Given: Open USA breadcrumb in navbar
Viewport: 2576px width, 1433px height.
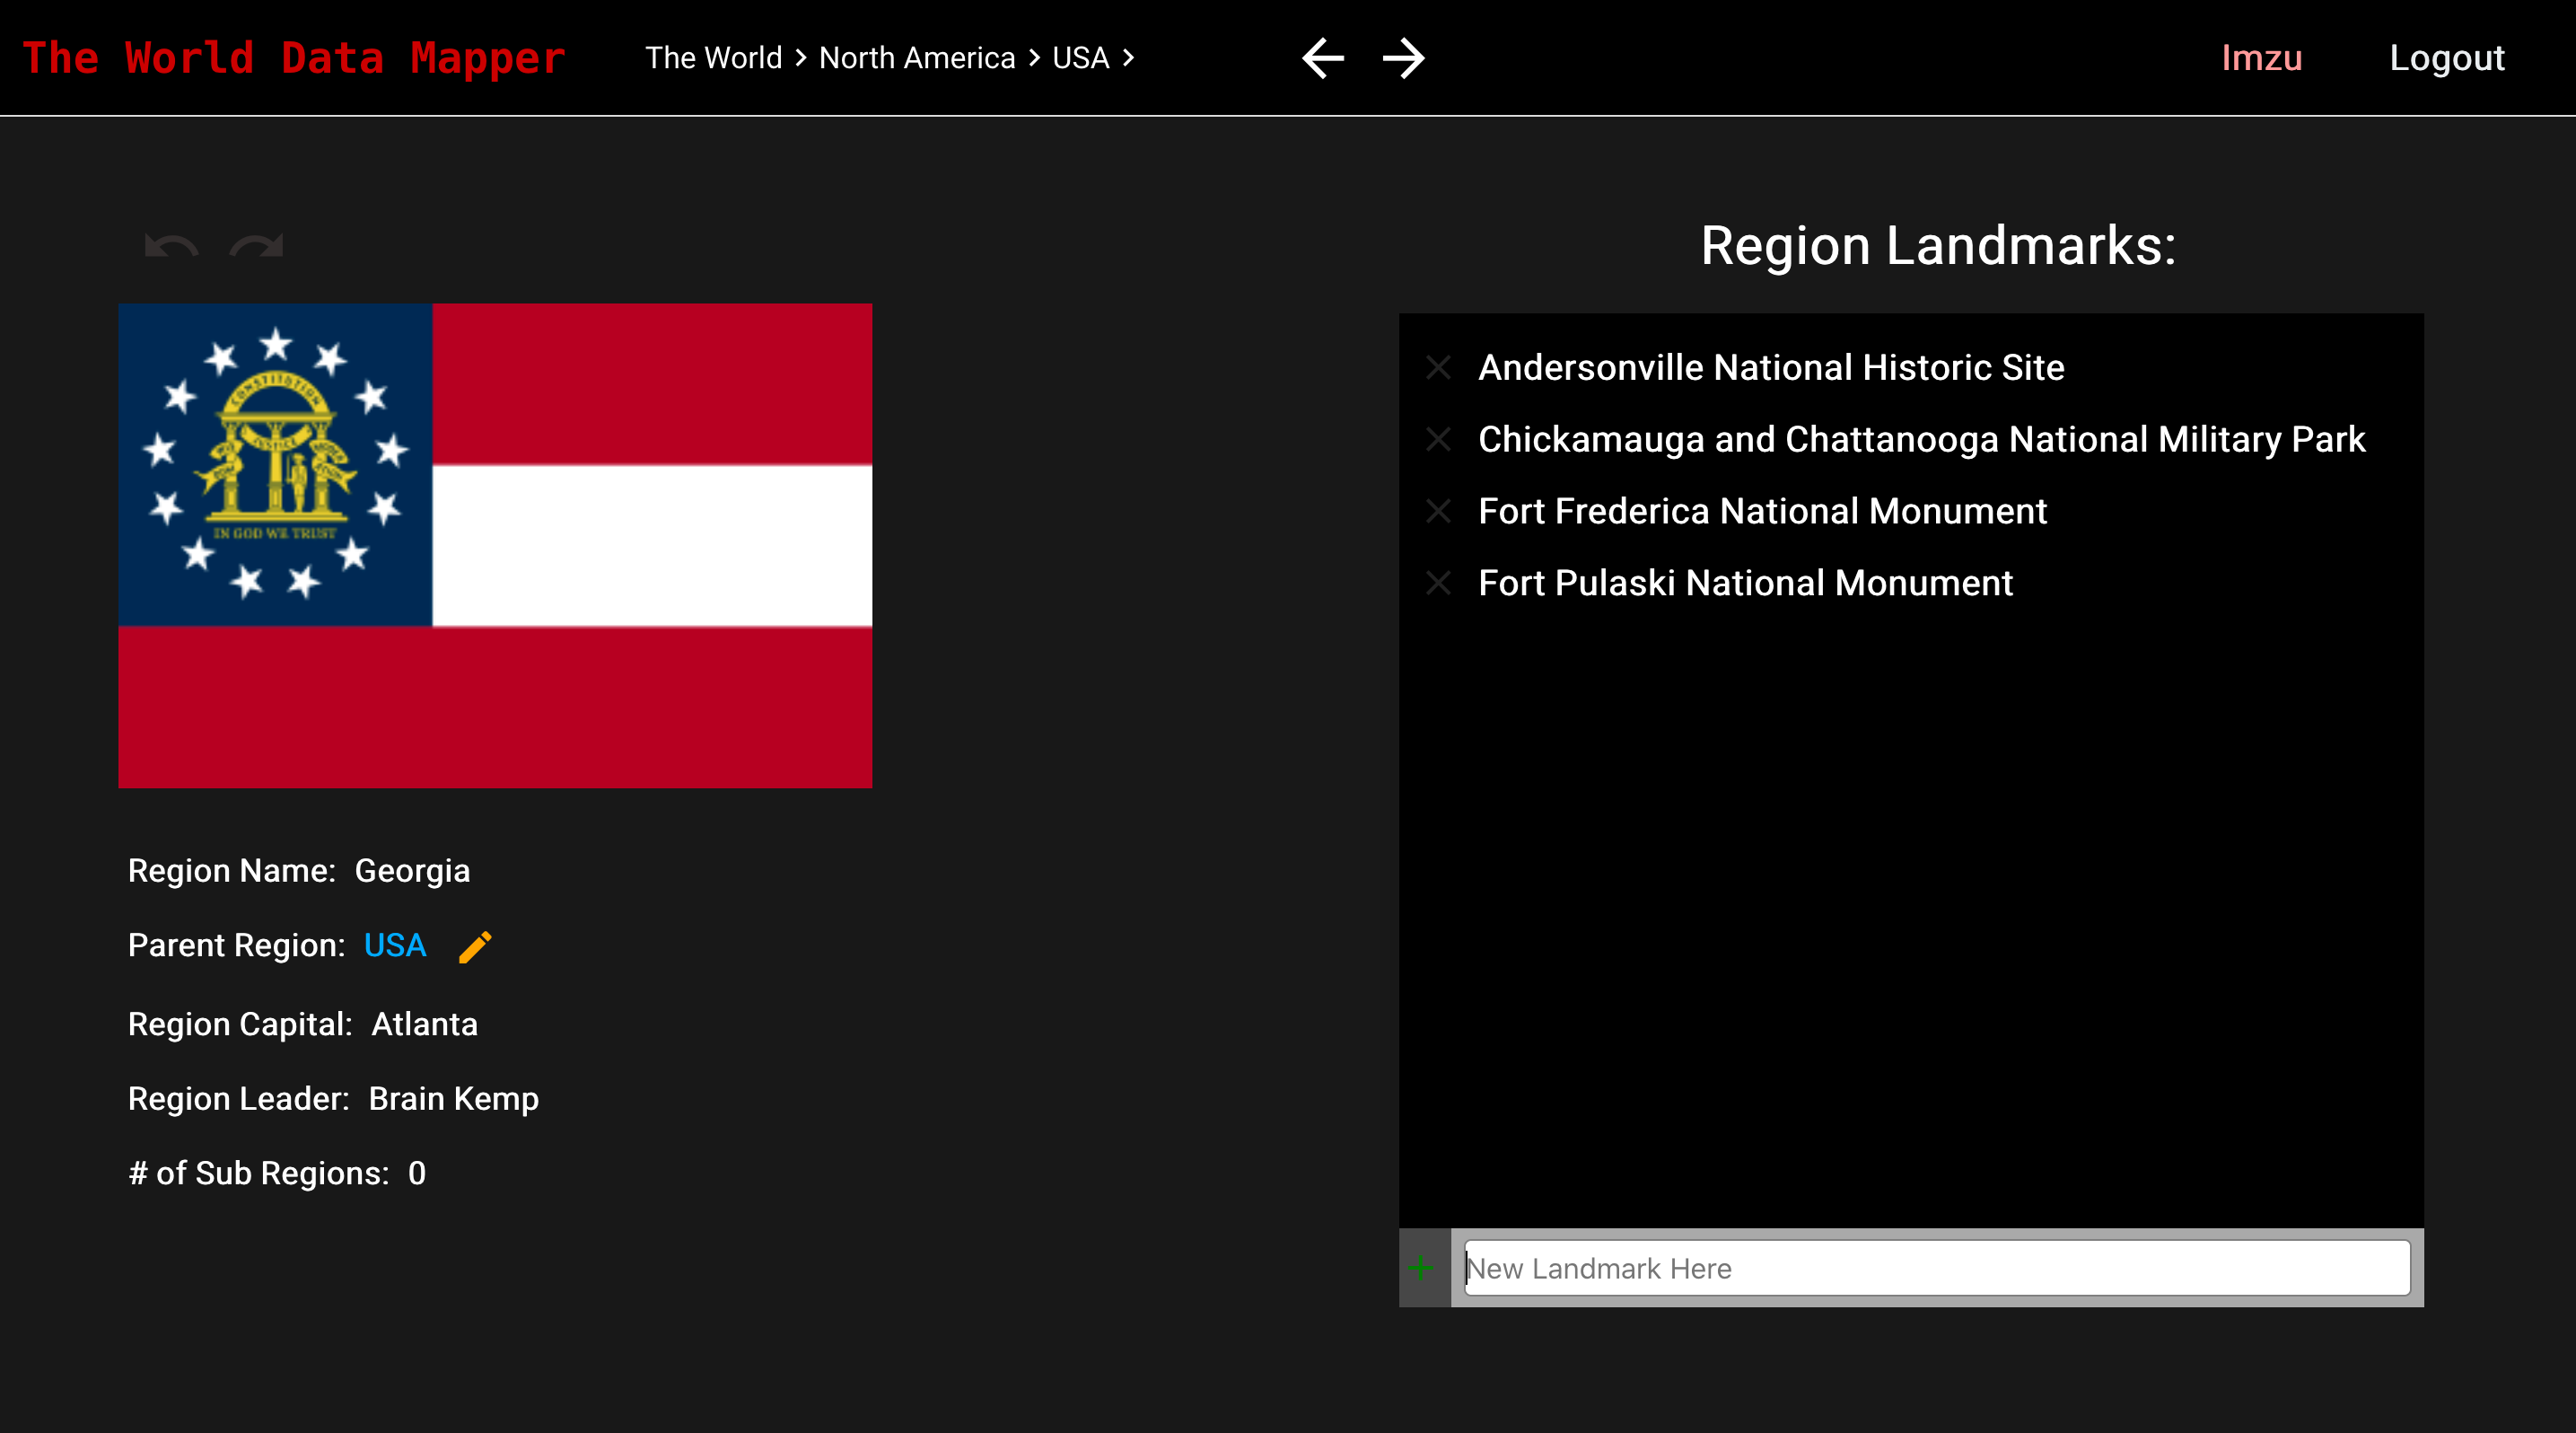Looking at the screenshot, I should pos(1080,58).
